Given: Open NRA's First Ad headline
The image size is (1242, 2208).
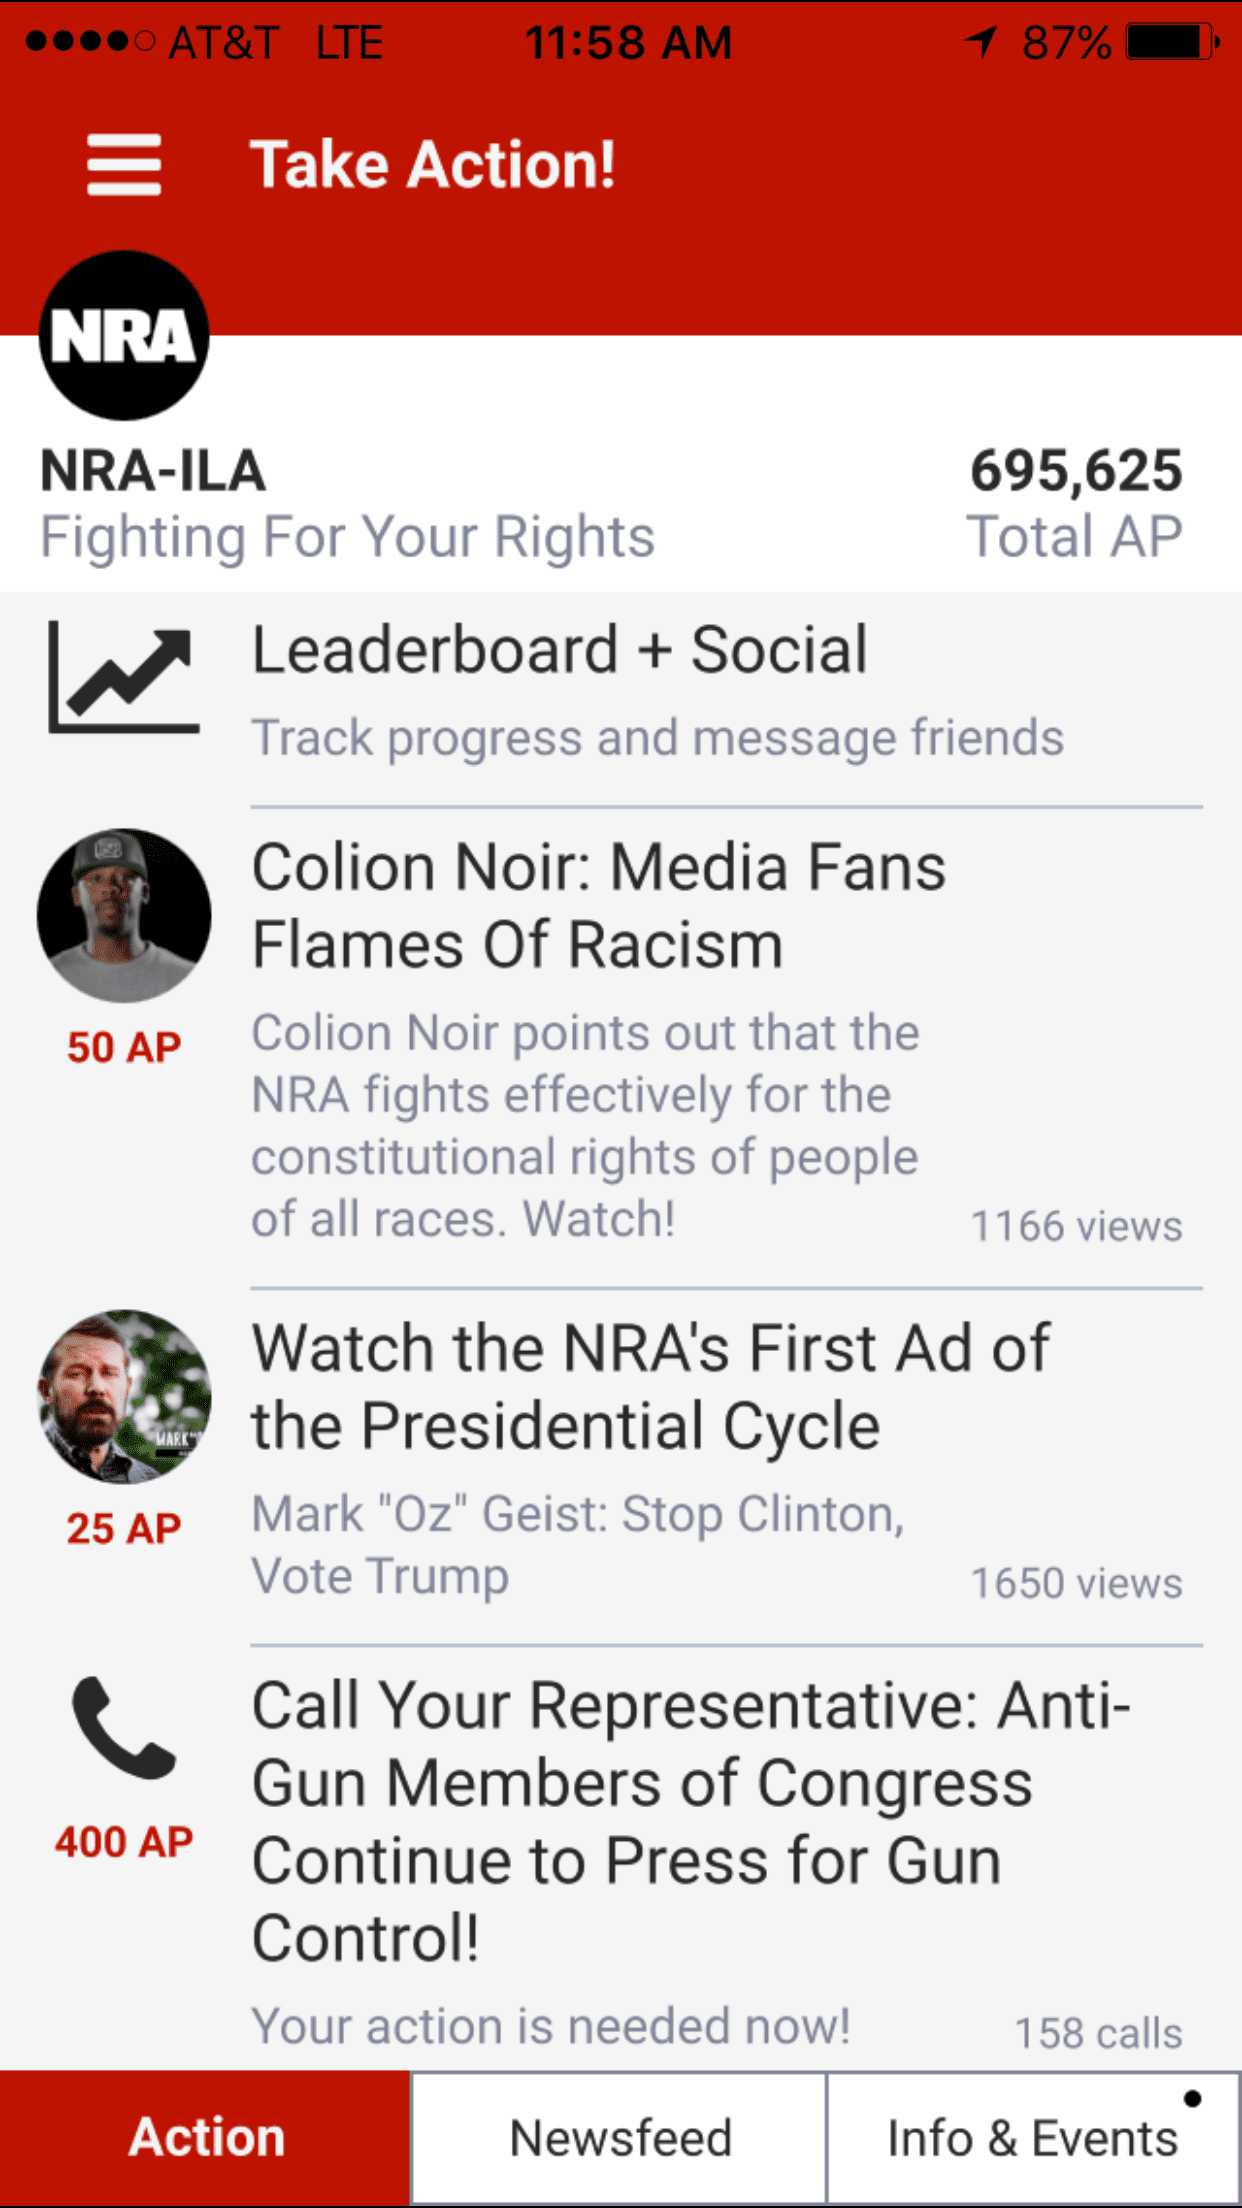Looking at the screenshot, I should 650,1386.
